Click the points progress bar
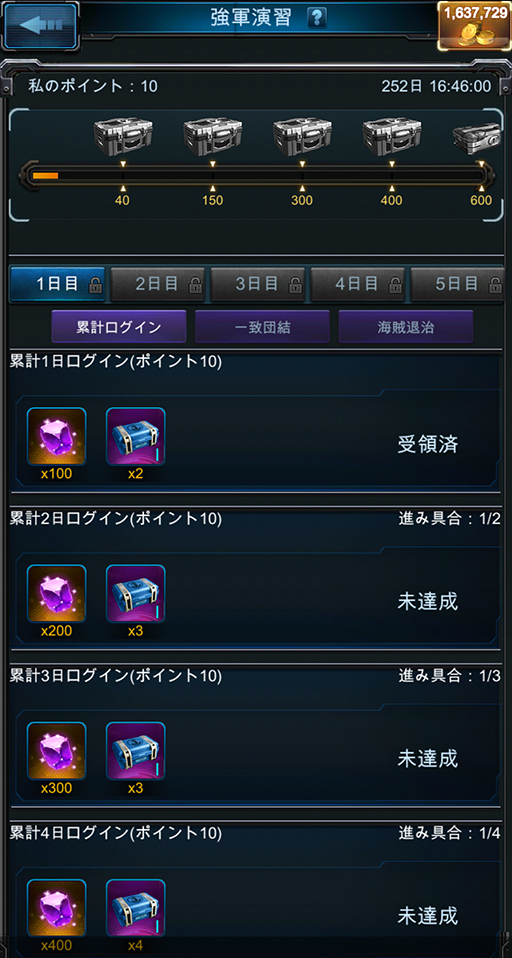The width and height of the screenshot is (512, 958). click(256, 176)
